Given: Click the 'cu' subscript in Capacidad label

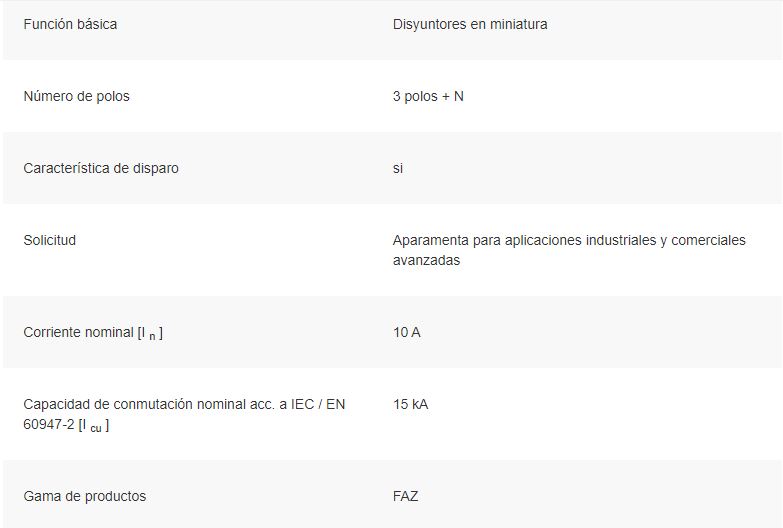Looking at the screenshot, I should [96, 429].
